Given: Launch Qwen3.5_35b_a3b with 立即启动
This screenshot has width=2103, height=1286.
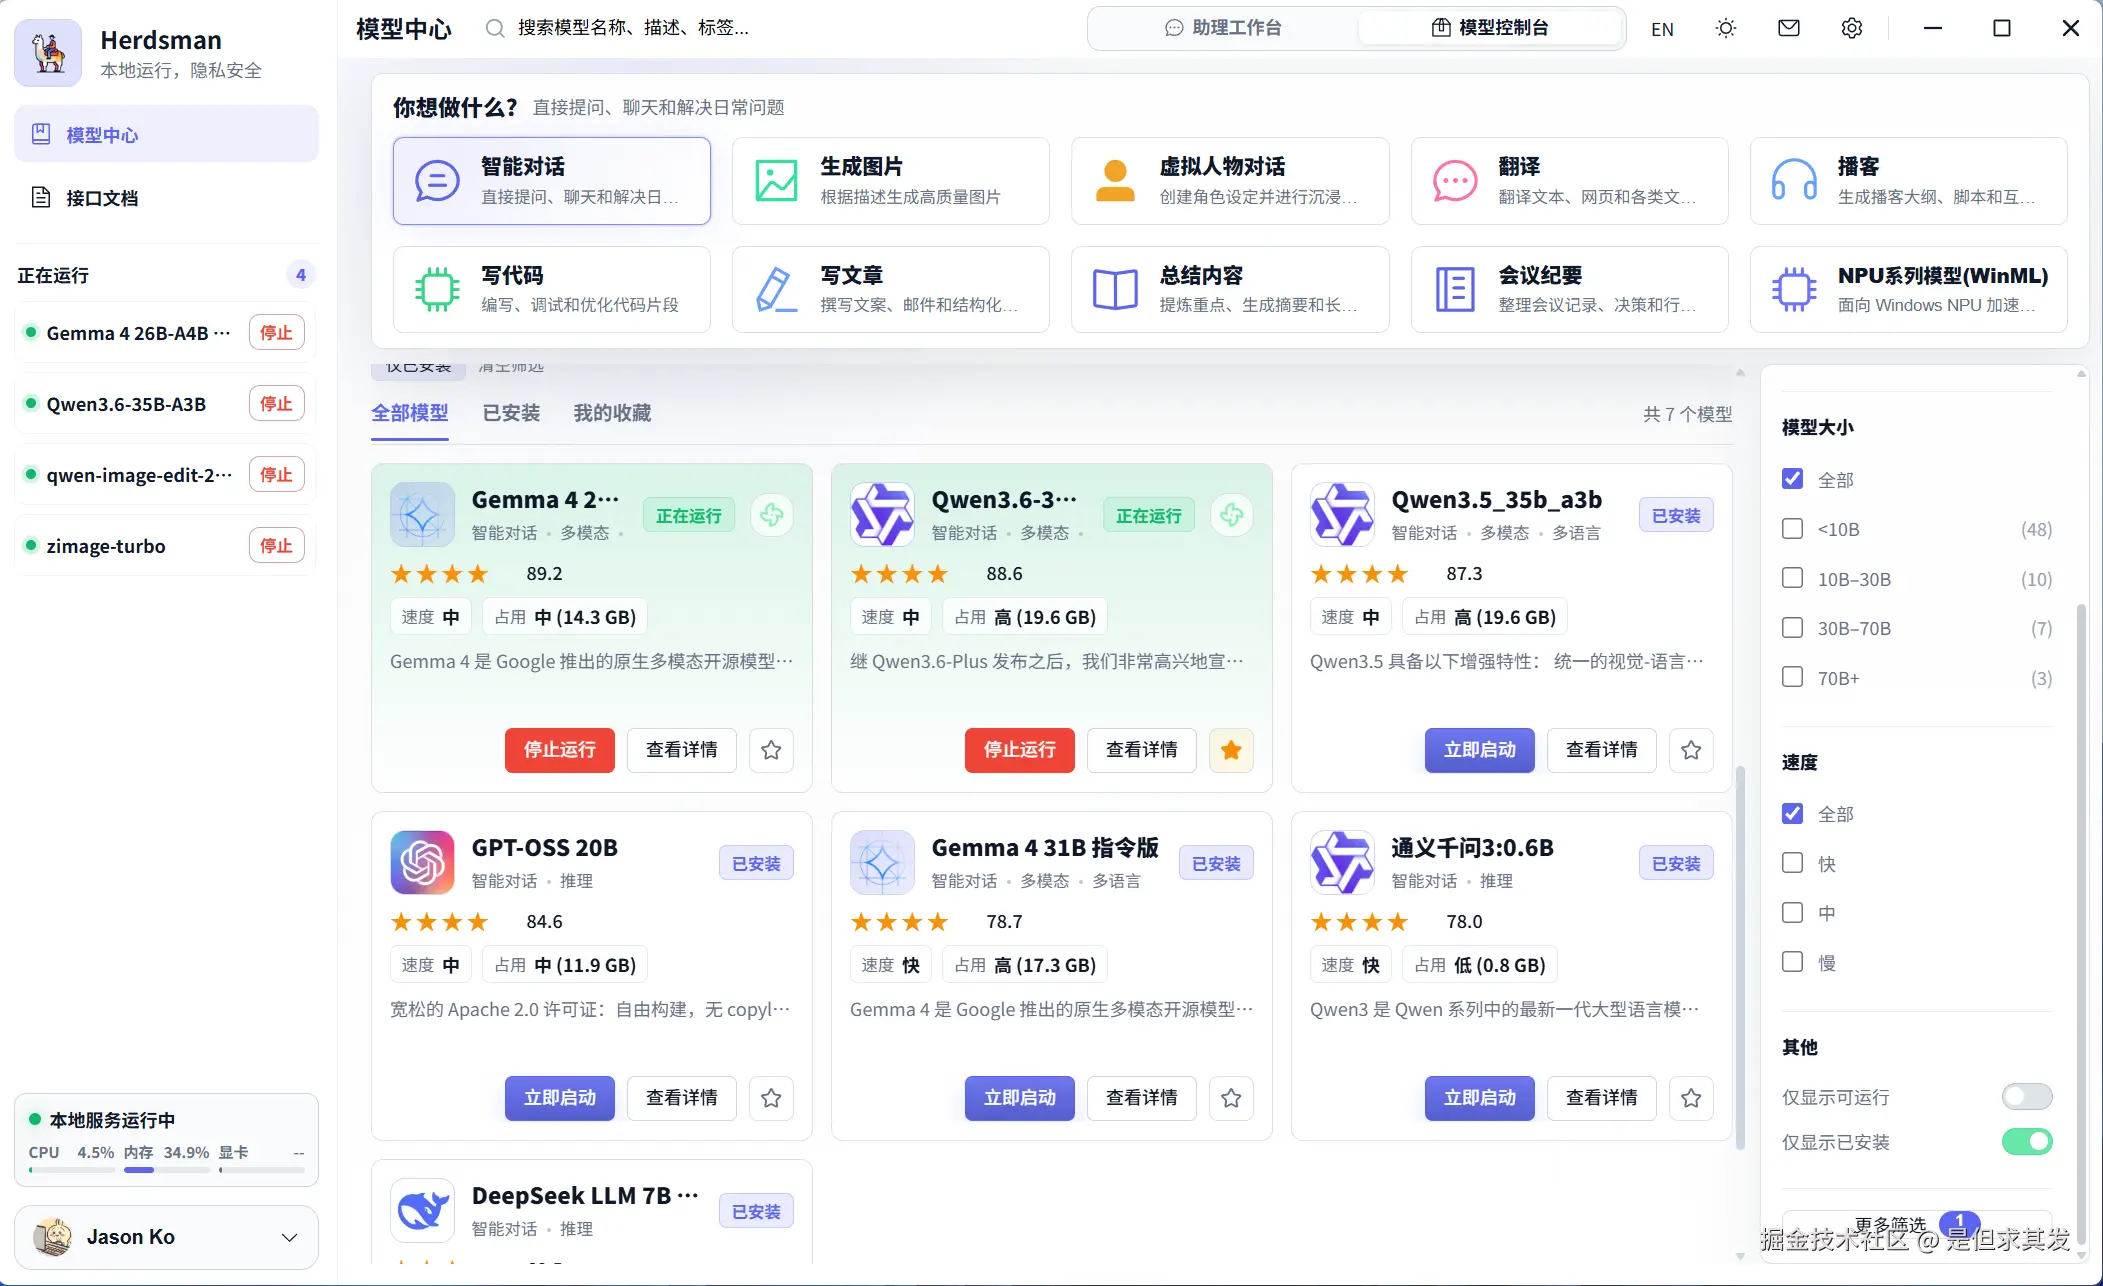Looking at the screenshot, I should click(1479, 750).
